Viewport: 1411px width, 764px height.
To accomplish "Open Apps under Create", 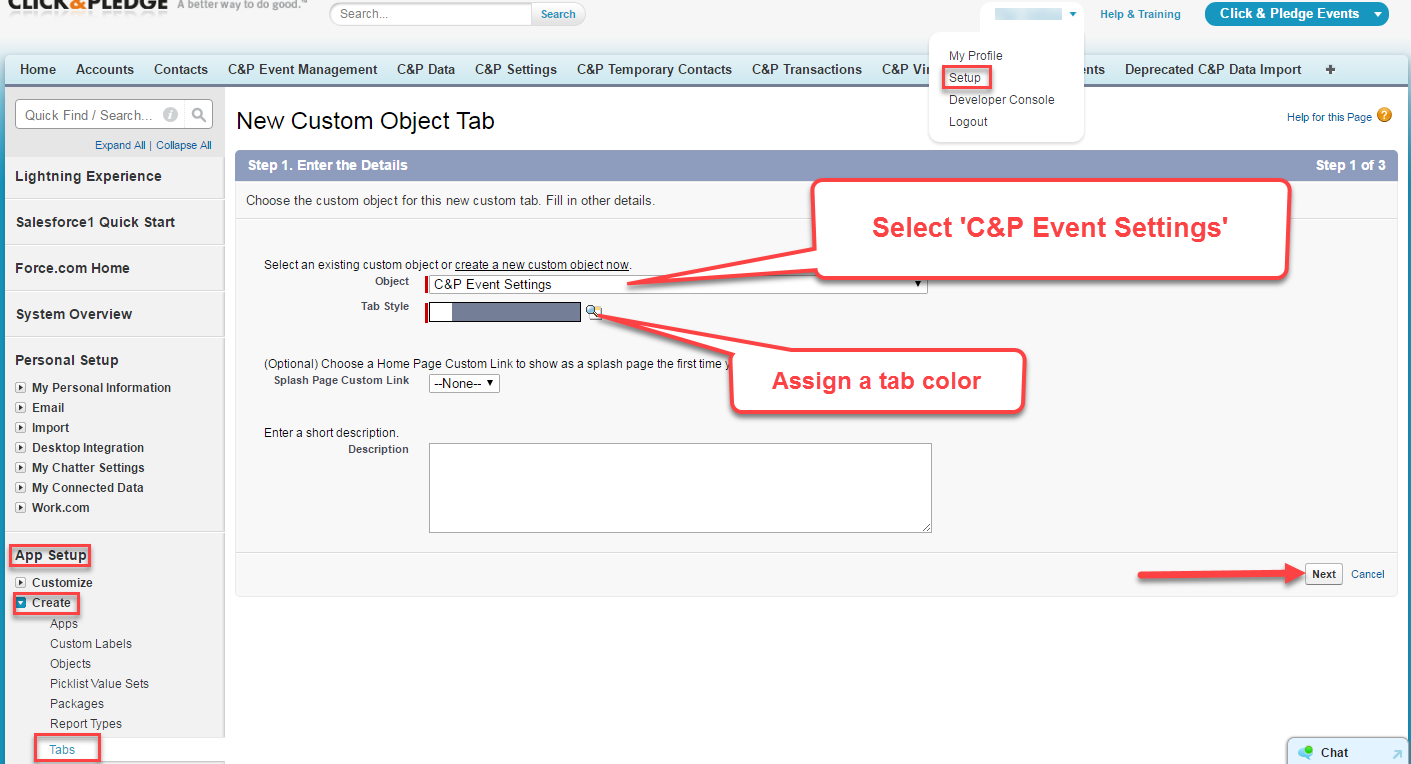I will tap(64, 623).
